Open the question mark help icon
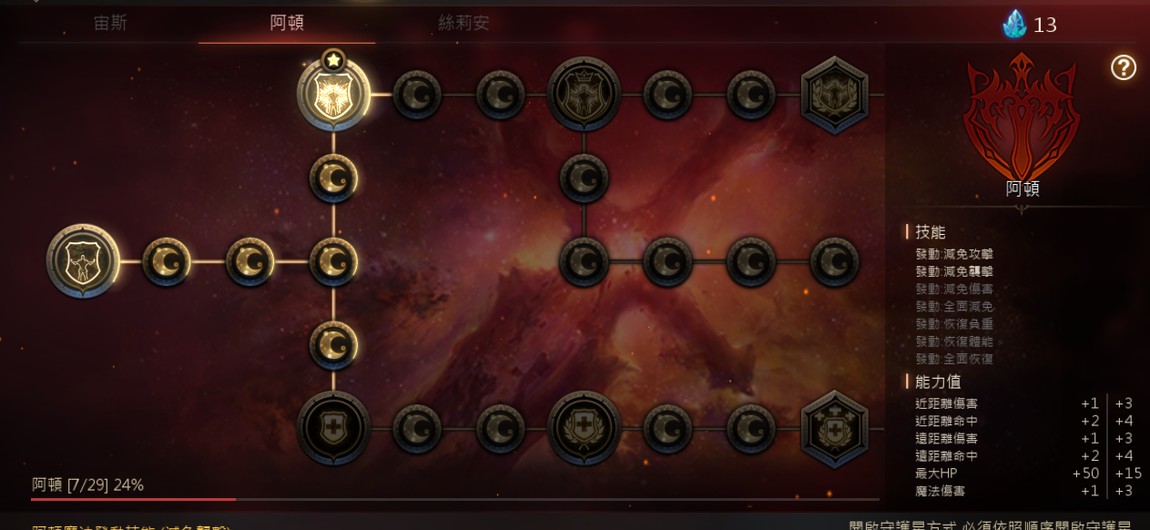Viewport: 1150px width, 530px height. 1123,67
